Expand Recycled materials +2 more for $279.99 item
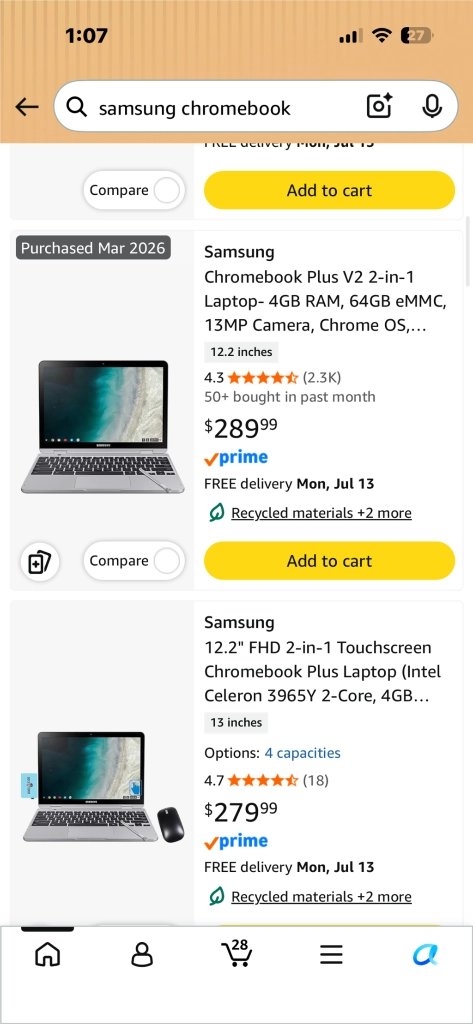This screenshot has width=473, height=1024. [x=321, y=897]
